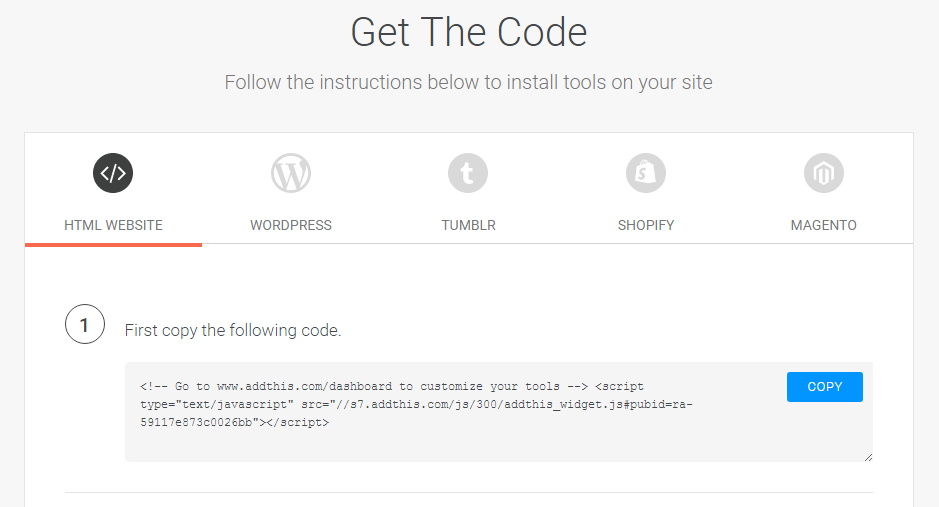Click the 'Follow the instructions below' subtitle
939x507 pixels.
point(468,82)
